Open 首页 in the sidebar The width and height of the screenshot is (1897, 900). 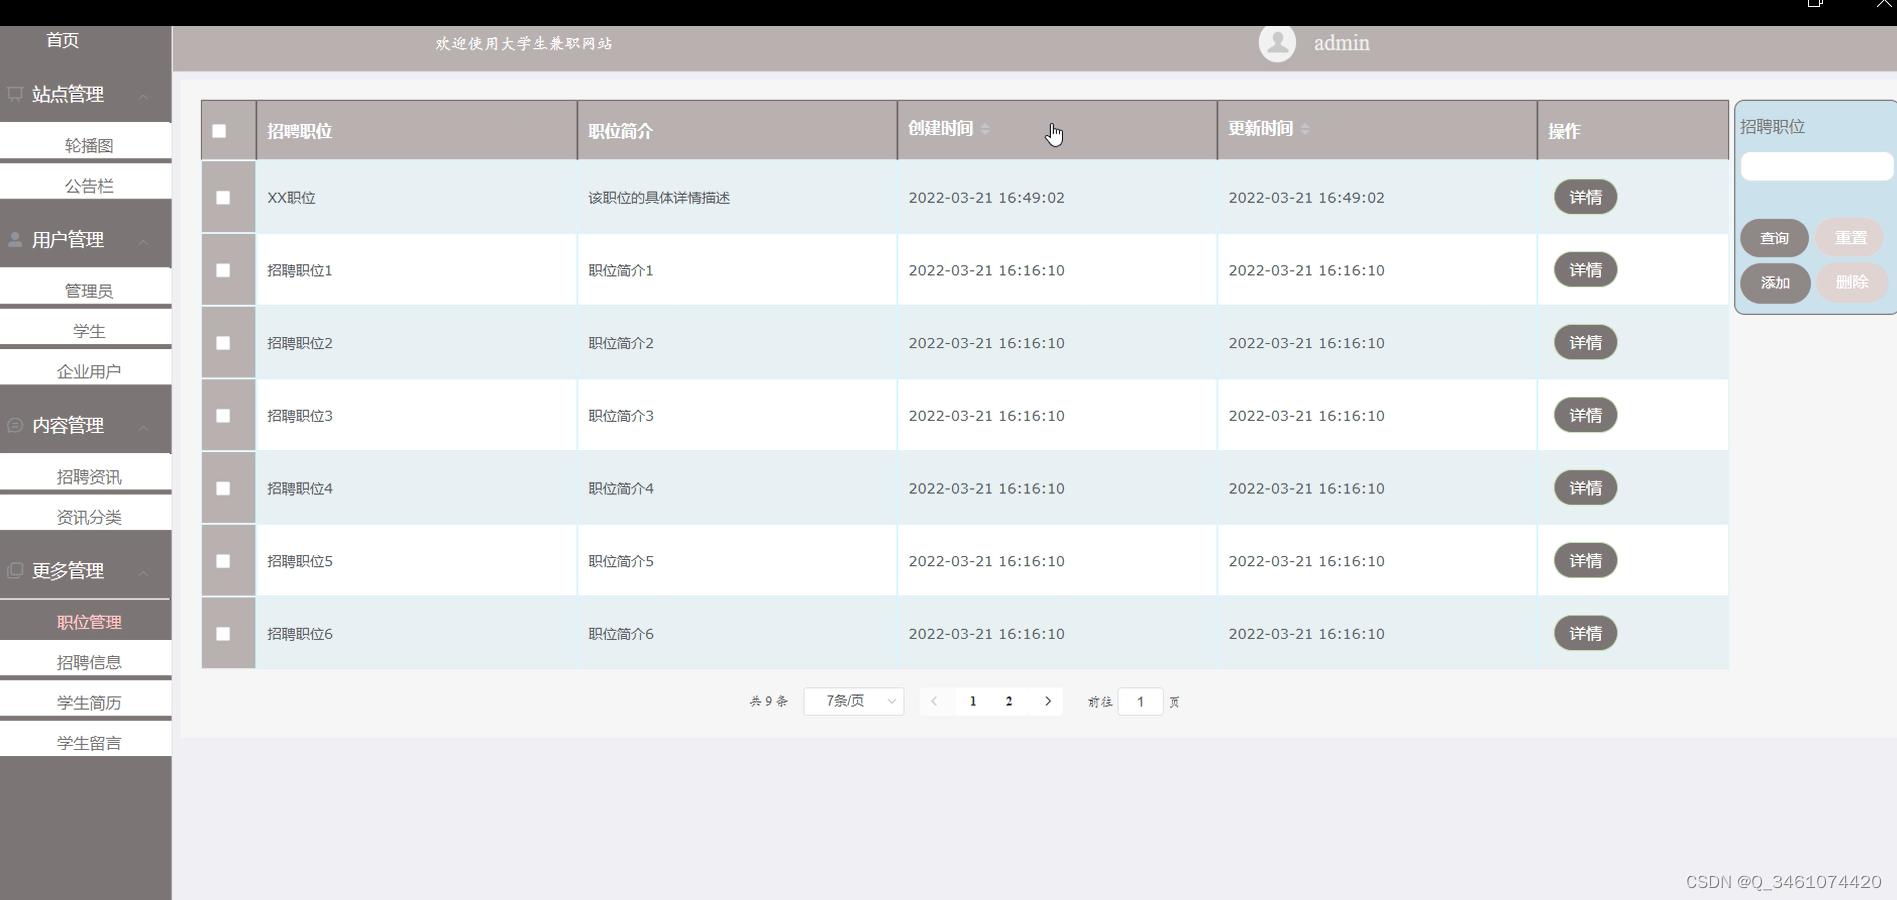62,40
